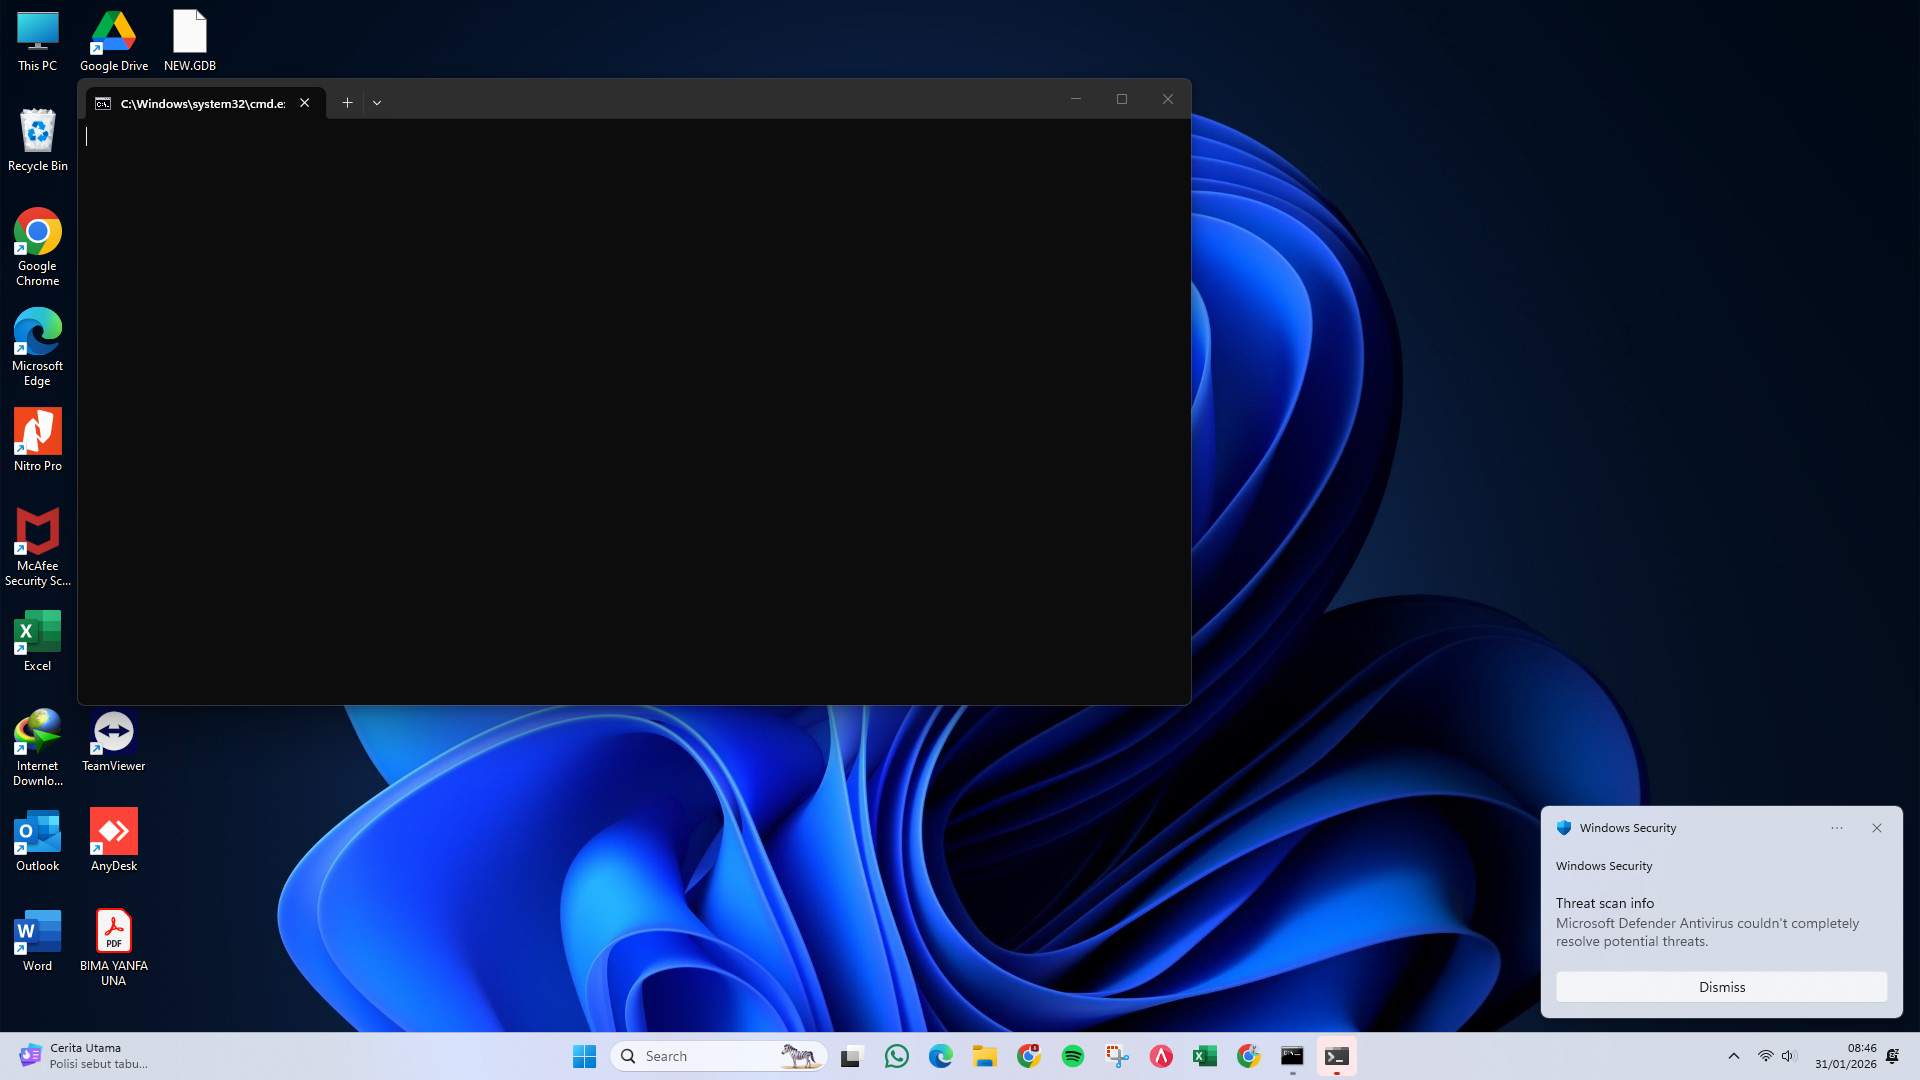The height and width of the screenshot is (1080, 1920).
Task: Open WhatsApp from the taskbar
Action: coord(896,1055)
